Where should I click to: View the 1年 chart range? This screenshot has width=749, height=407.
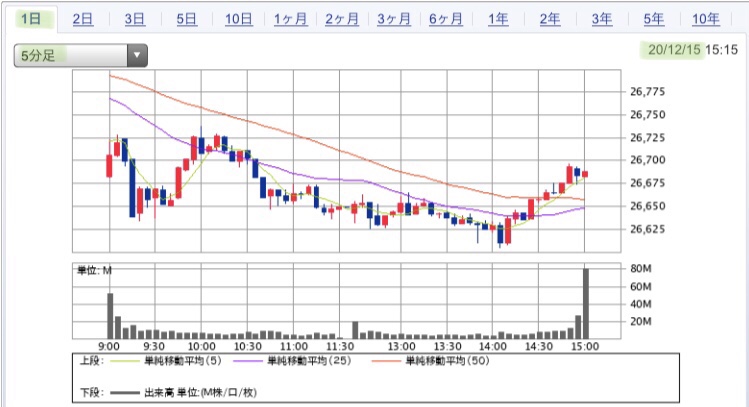coord(498,19)
